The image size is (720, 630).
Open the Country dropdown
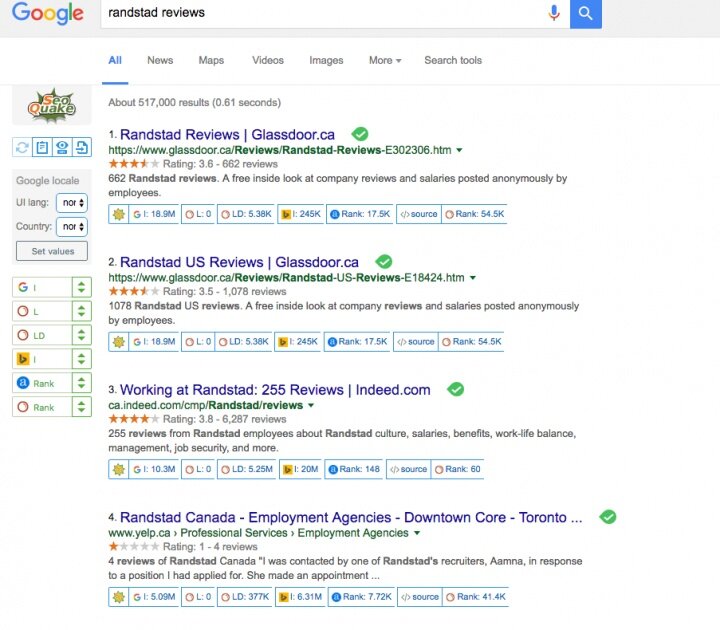point(72,226)
